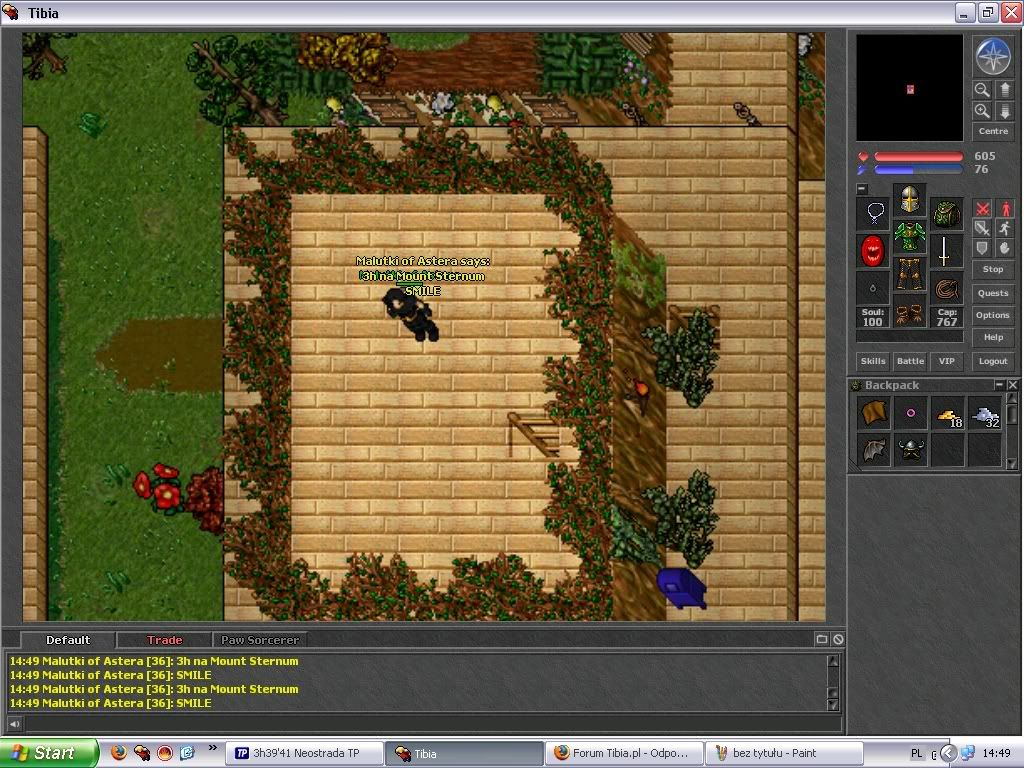Minimize the Backpack container
This screenshot has height=768, width=1024.
[999, 385]
